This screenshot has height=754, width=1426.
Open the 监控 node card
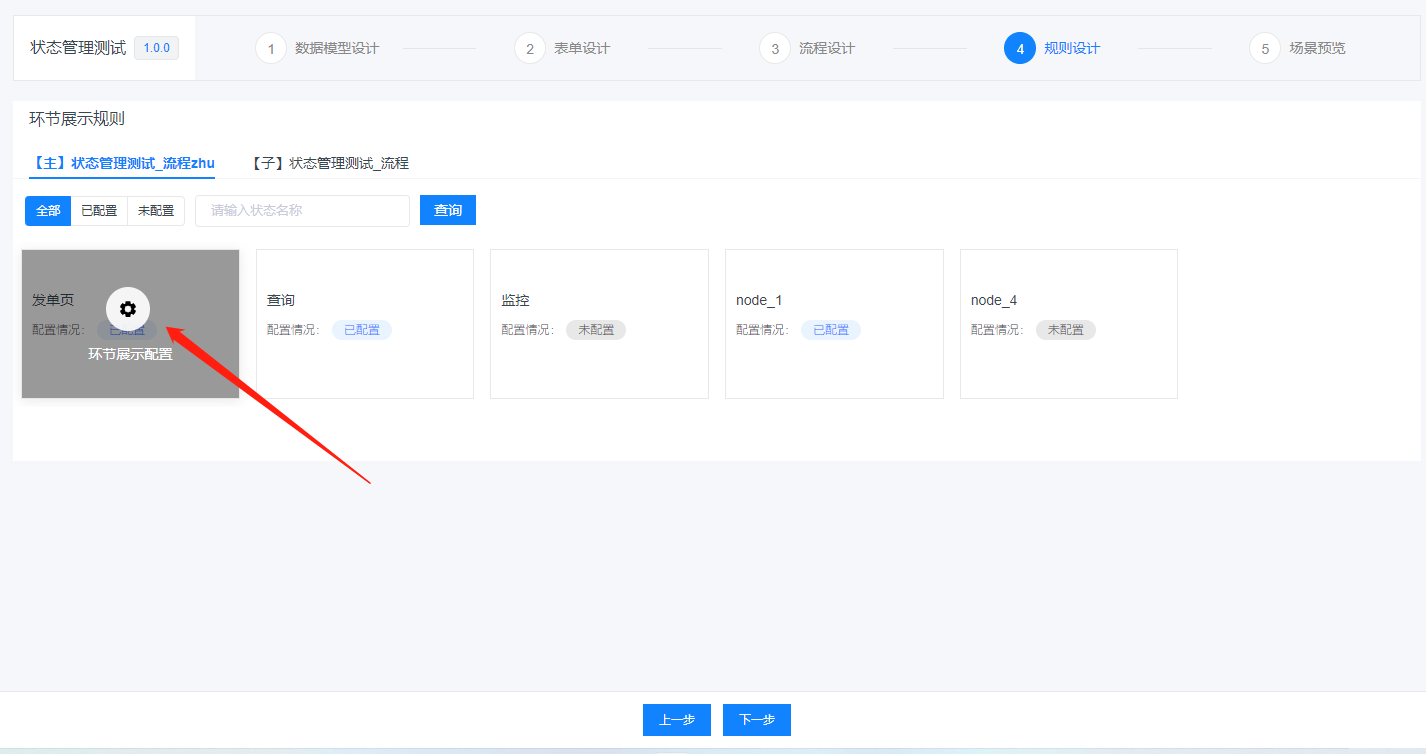[599, 324]
